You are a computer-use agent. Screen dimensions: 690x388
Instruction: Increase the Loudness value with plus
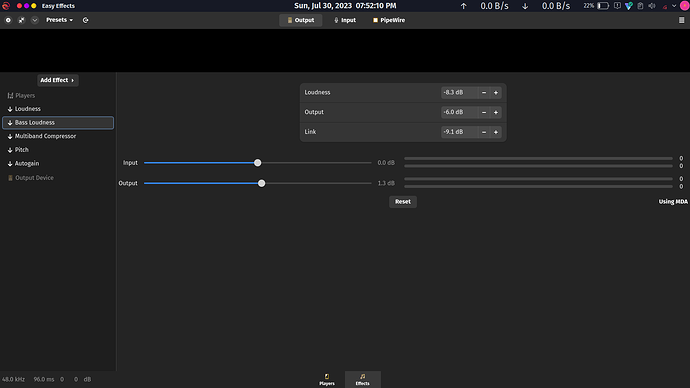click(x=496, y=92)
